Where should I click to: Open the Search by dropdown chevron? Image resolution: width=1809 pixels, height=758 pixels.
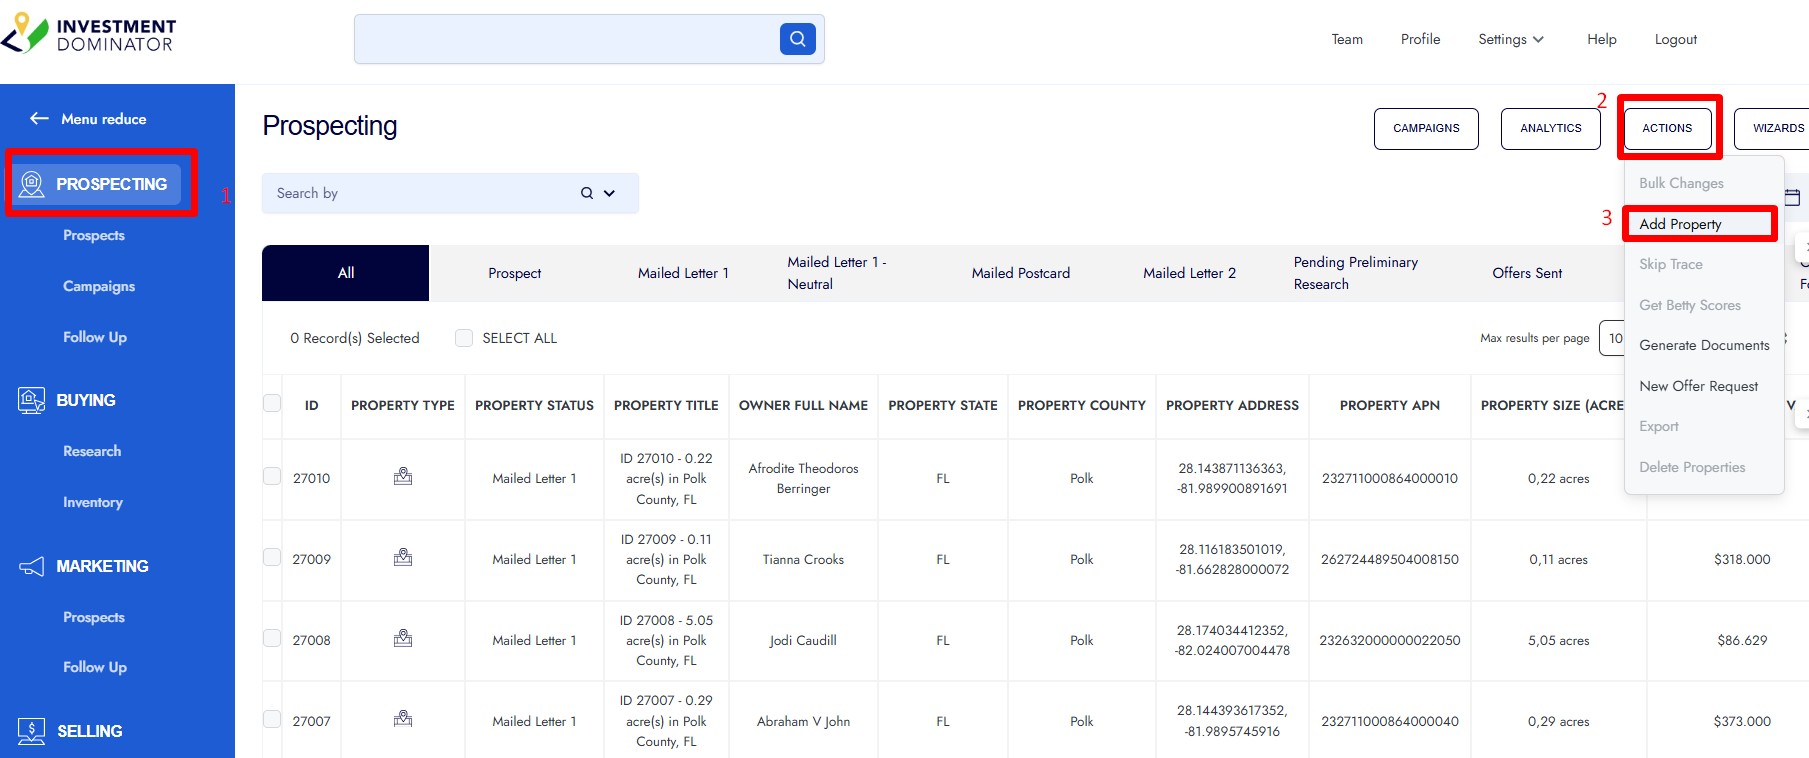coord(609,193)
